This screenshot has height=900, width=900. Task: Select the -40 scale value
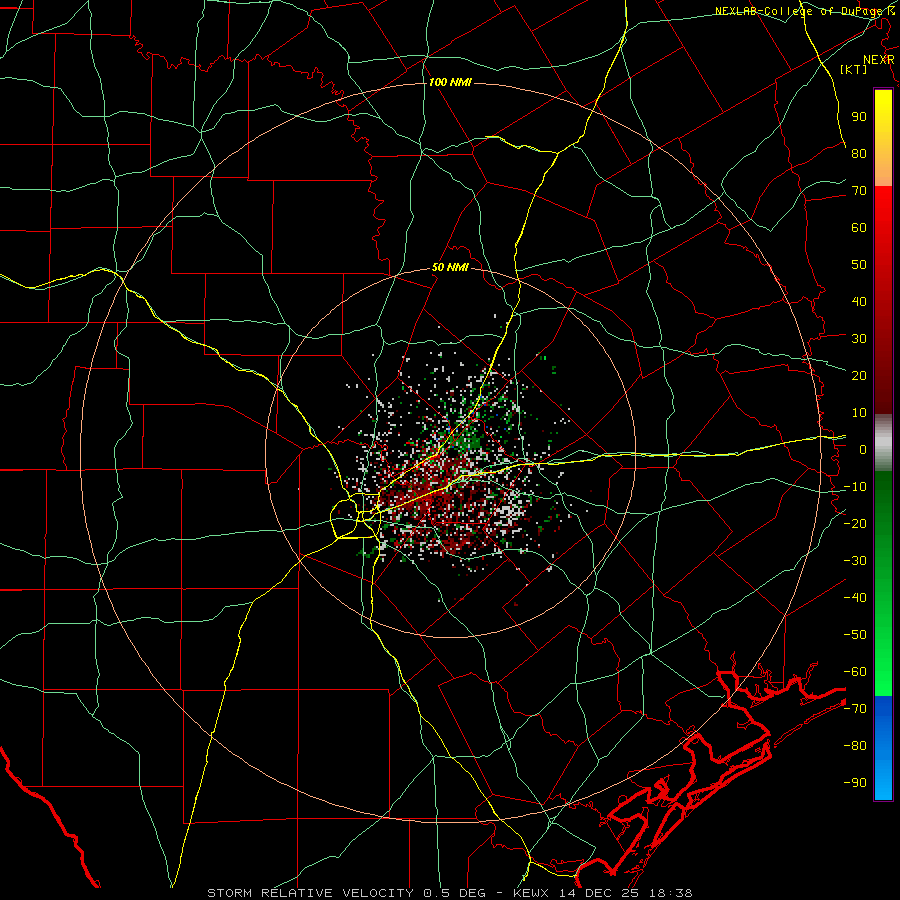(x=855, y=598)
